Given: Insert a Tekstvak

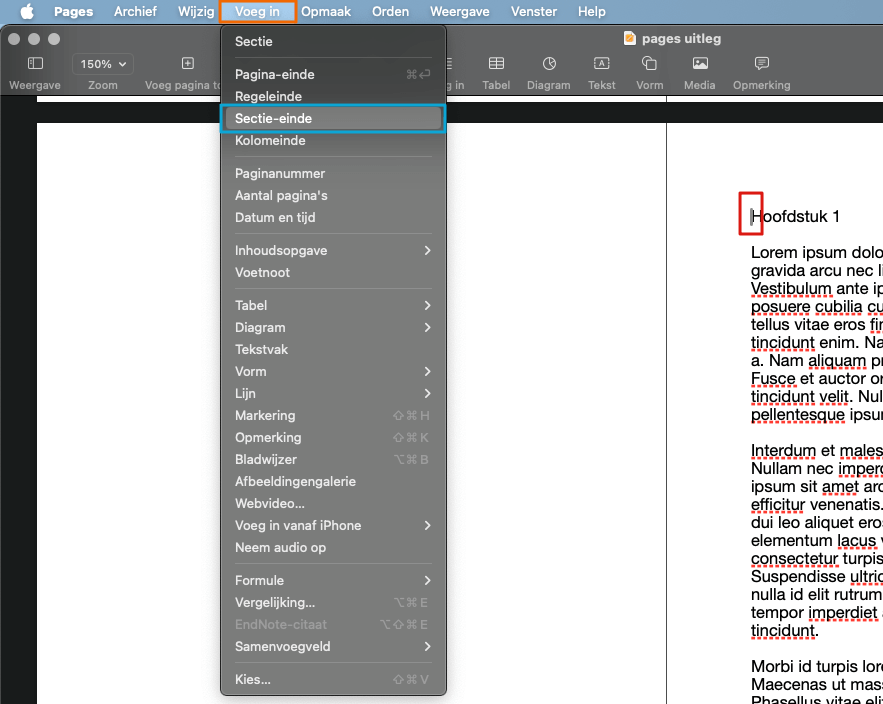Looking at the screenshot, I should pos(333,349).
